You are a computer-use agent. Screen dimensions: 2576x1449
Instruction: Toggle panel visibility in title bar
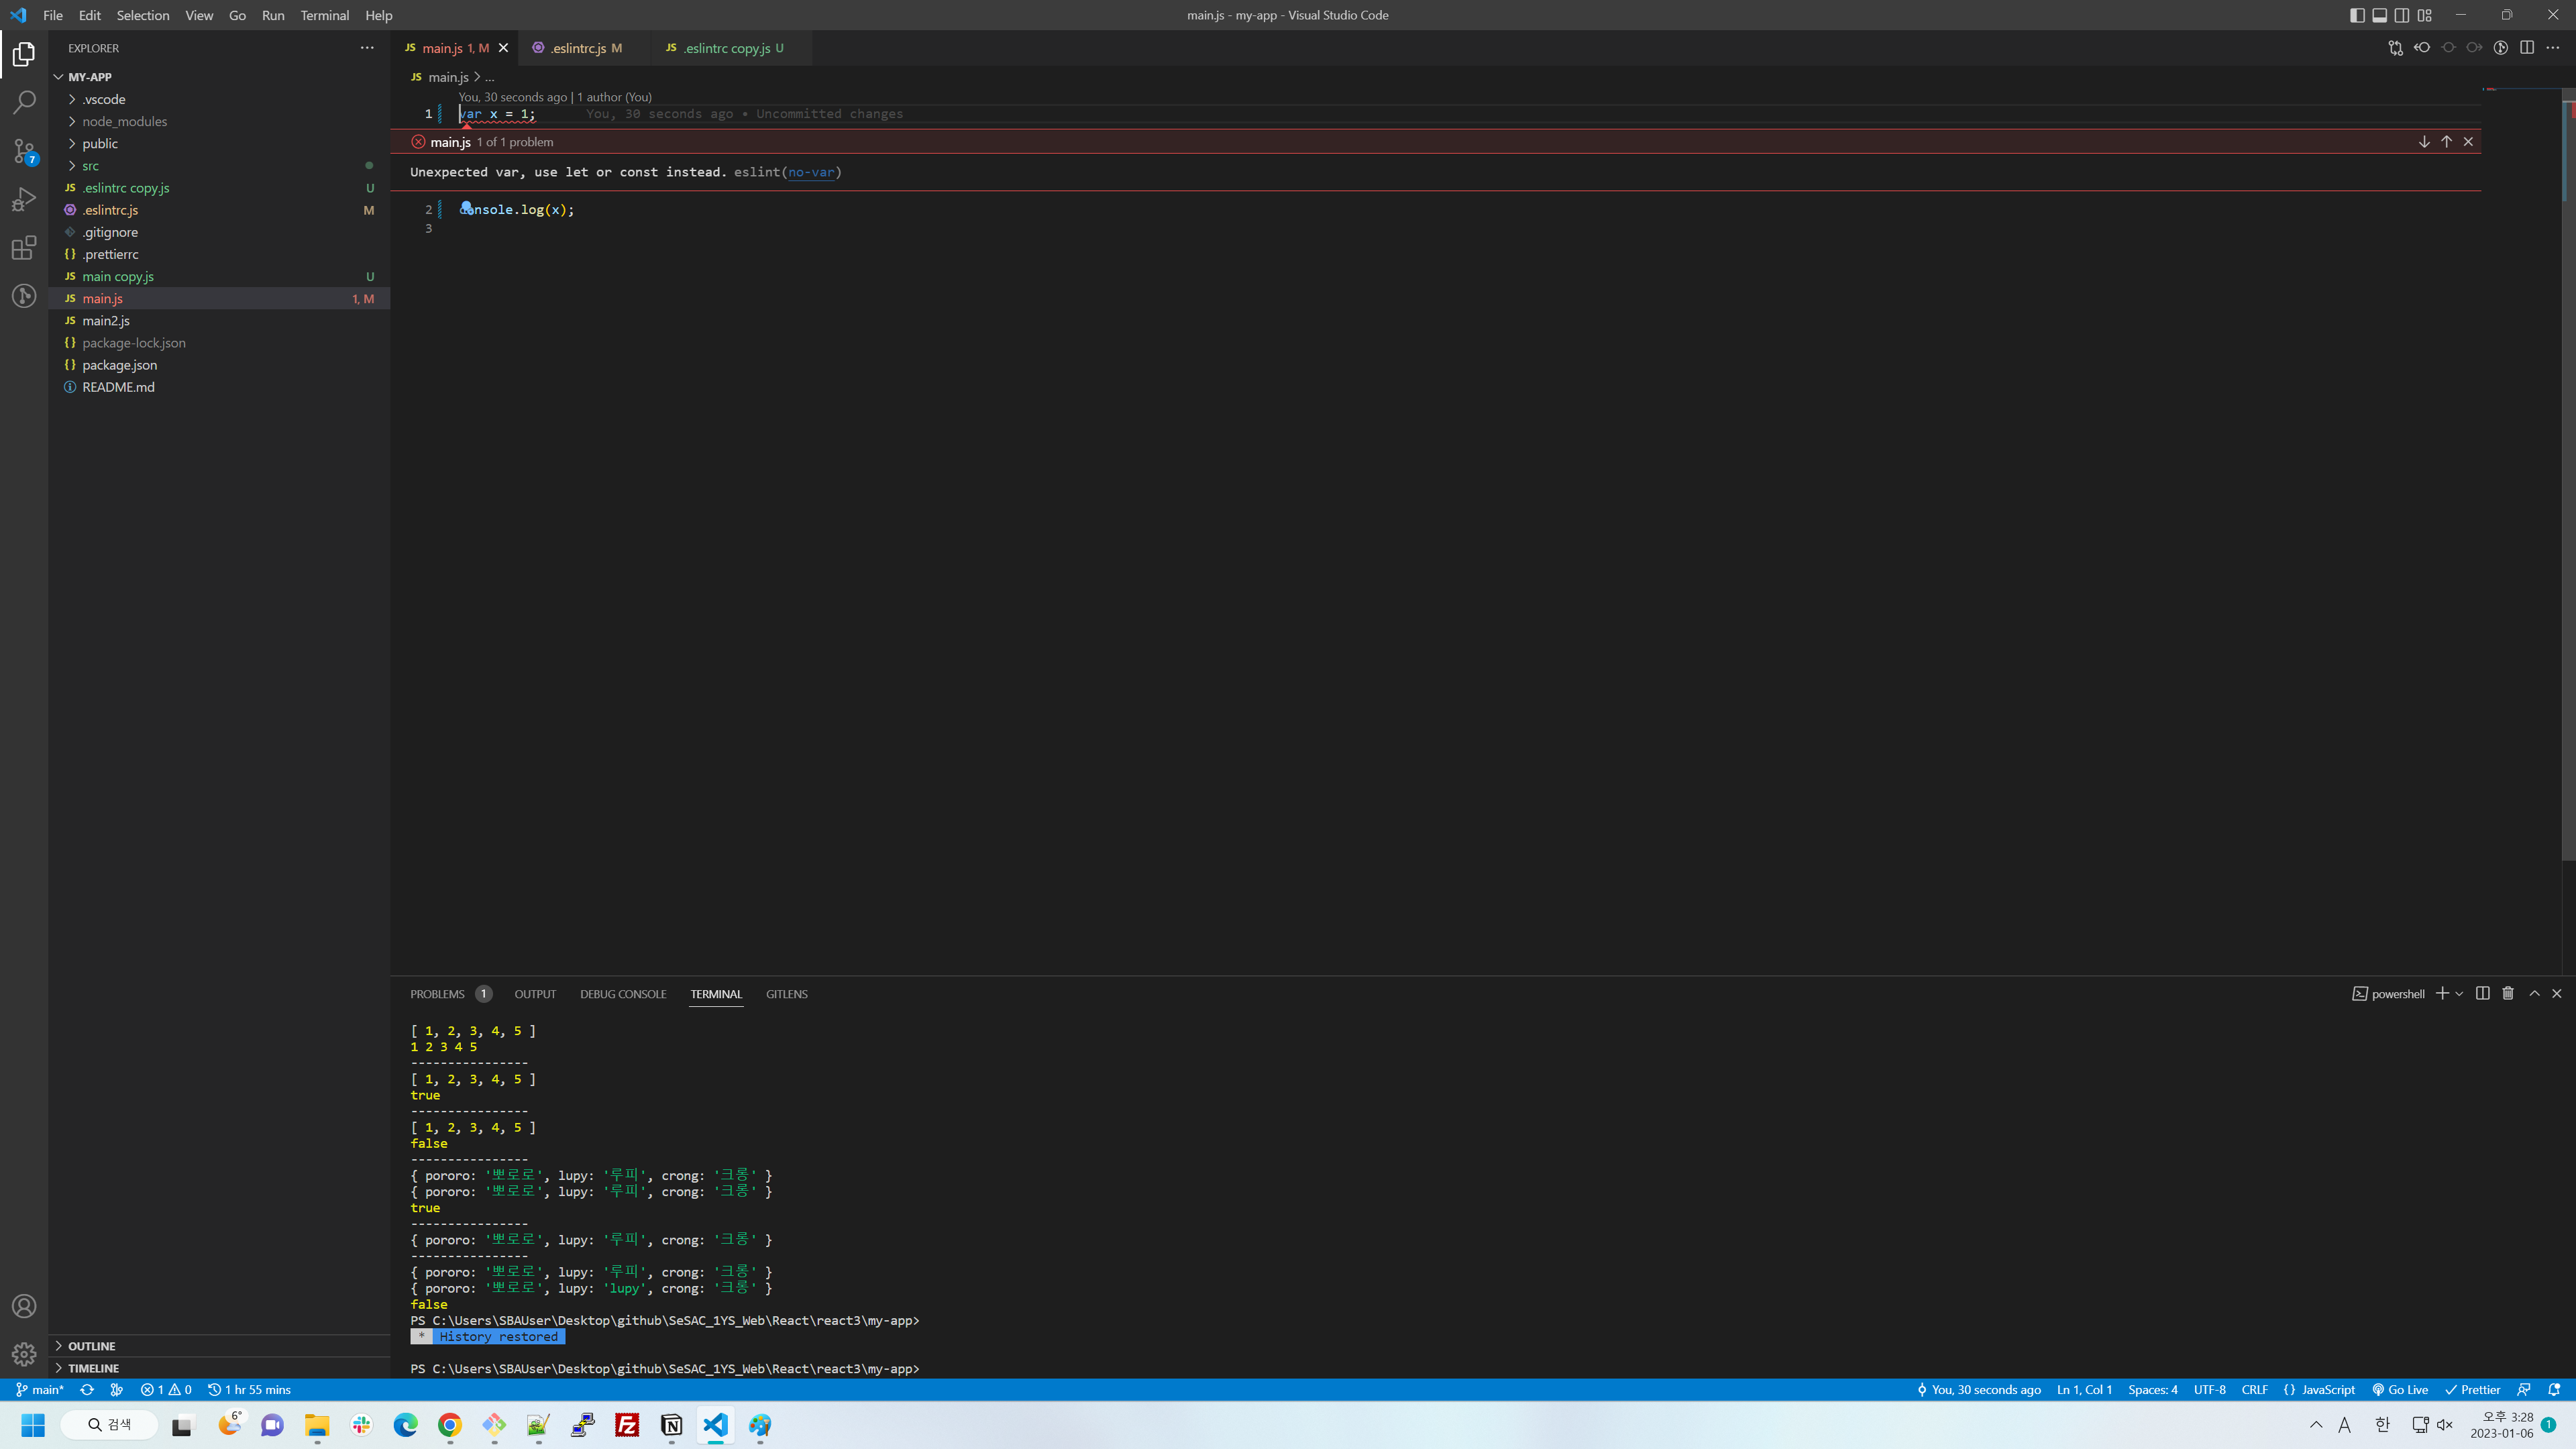pos(2380,15)
